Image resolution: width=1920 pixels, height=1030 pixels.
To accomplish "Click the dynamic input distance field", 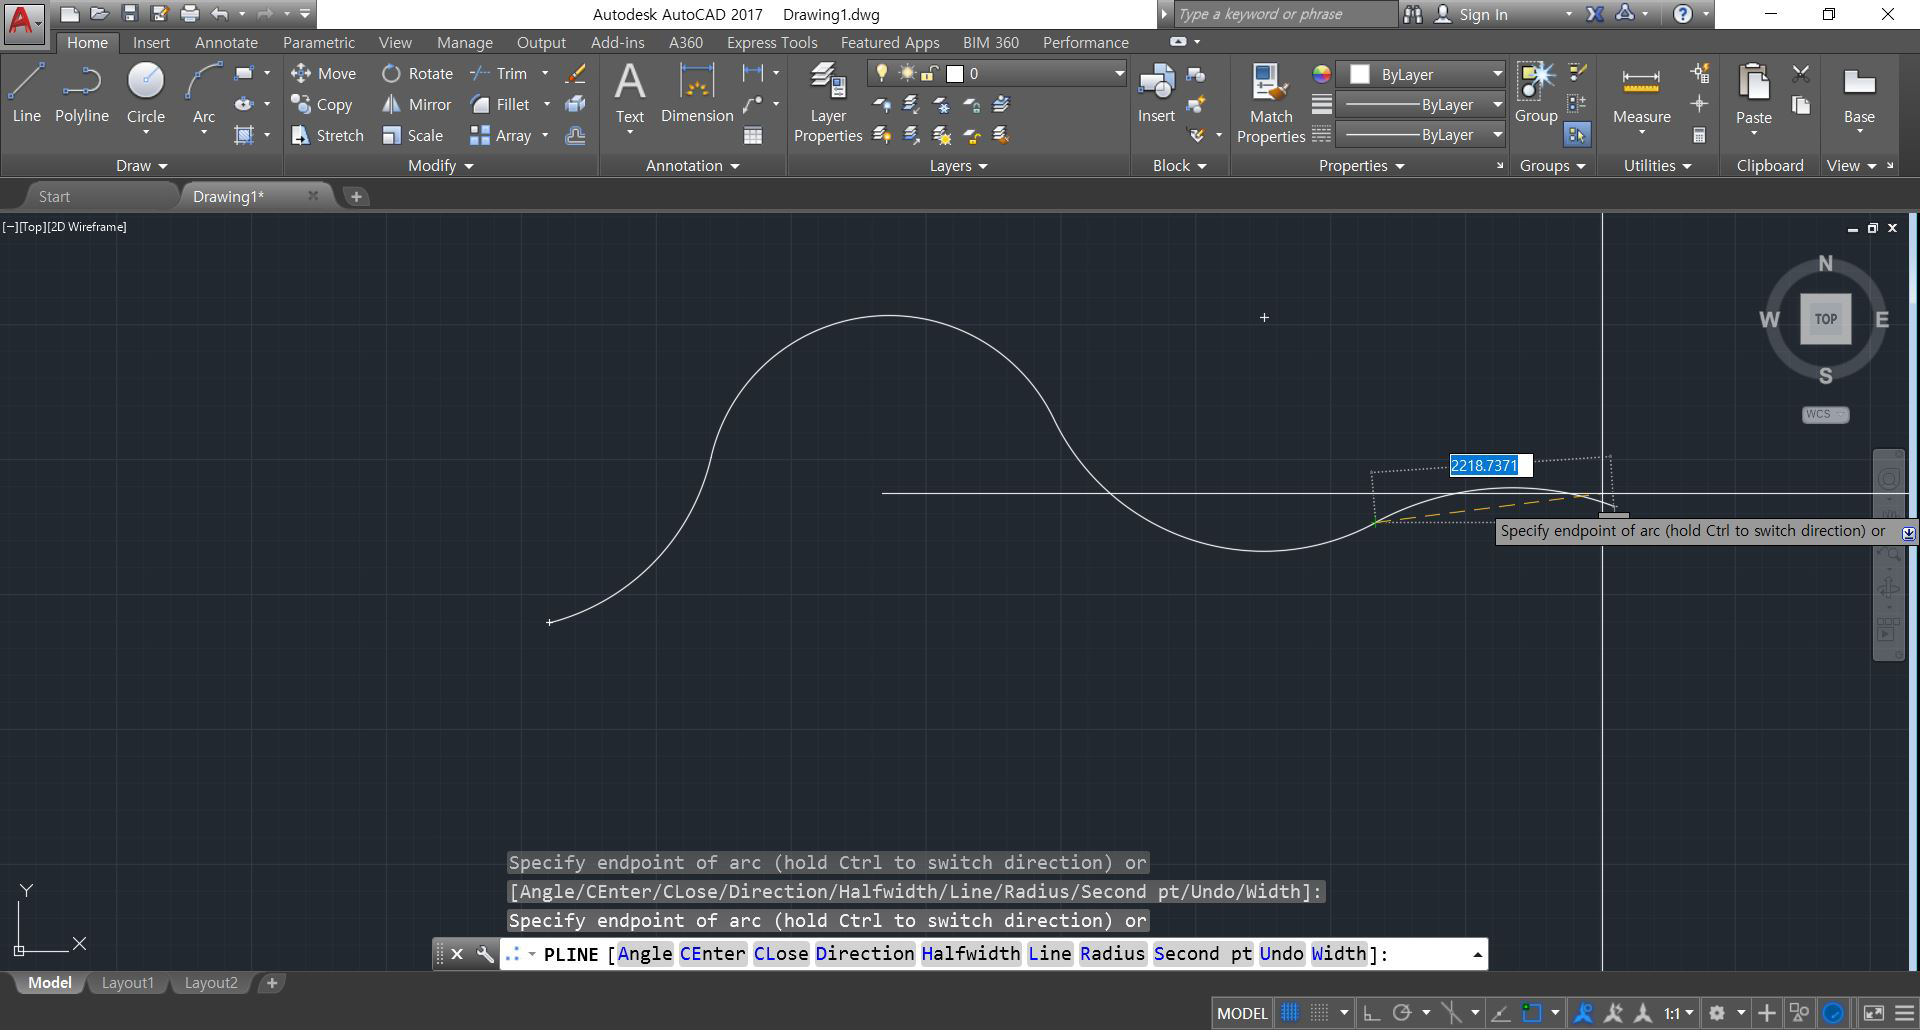I will click(x=1490, y=465).
